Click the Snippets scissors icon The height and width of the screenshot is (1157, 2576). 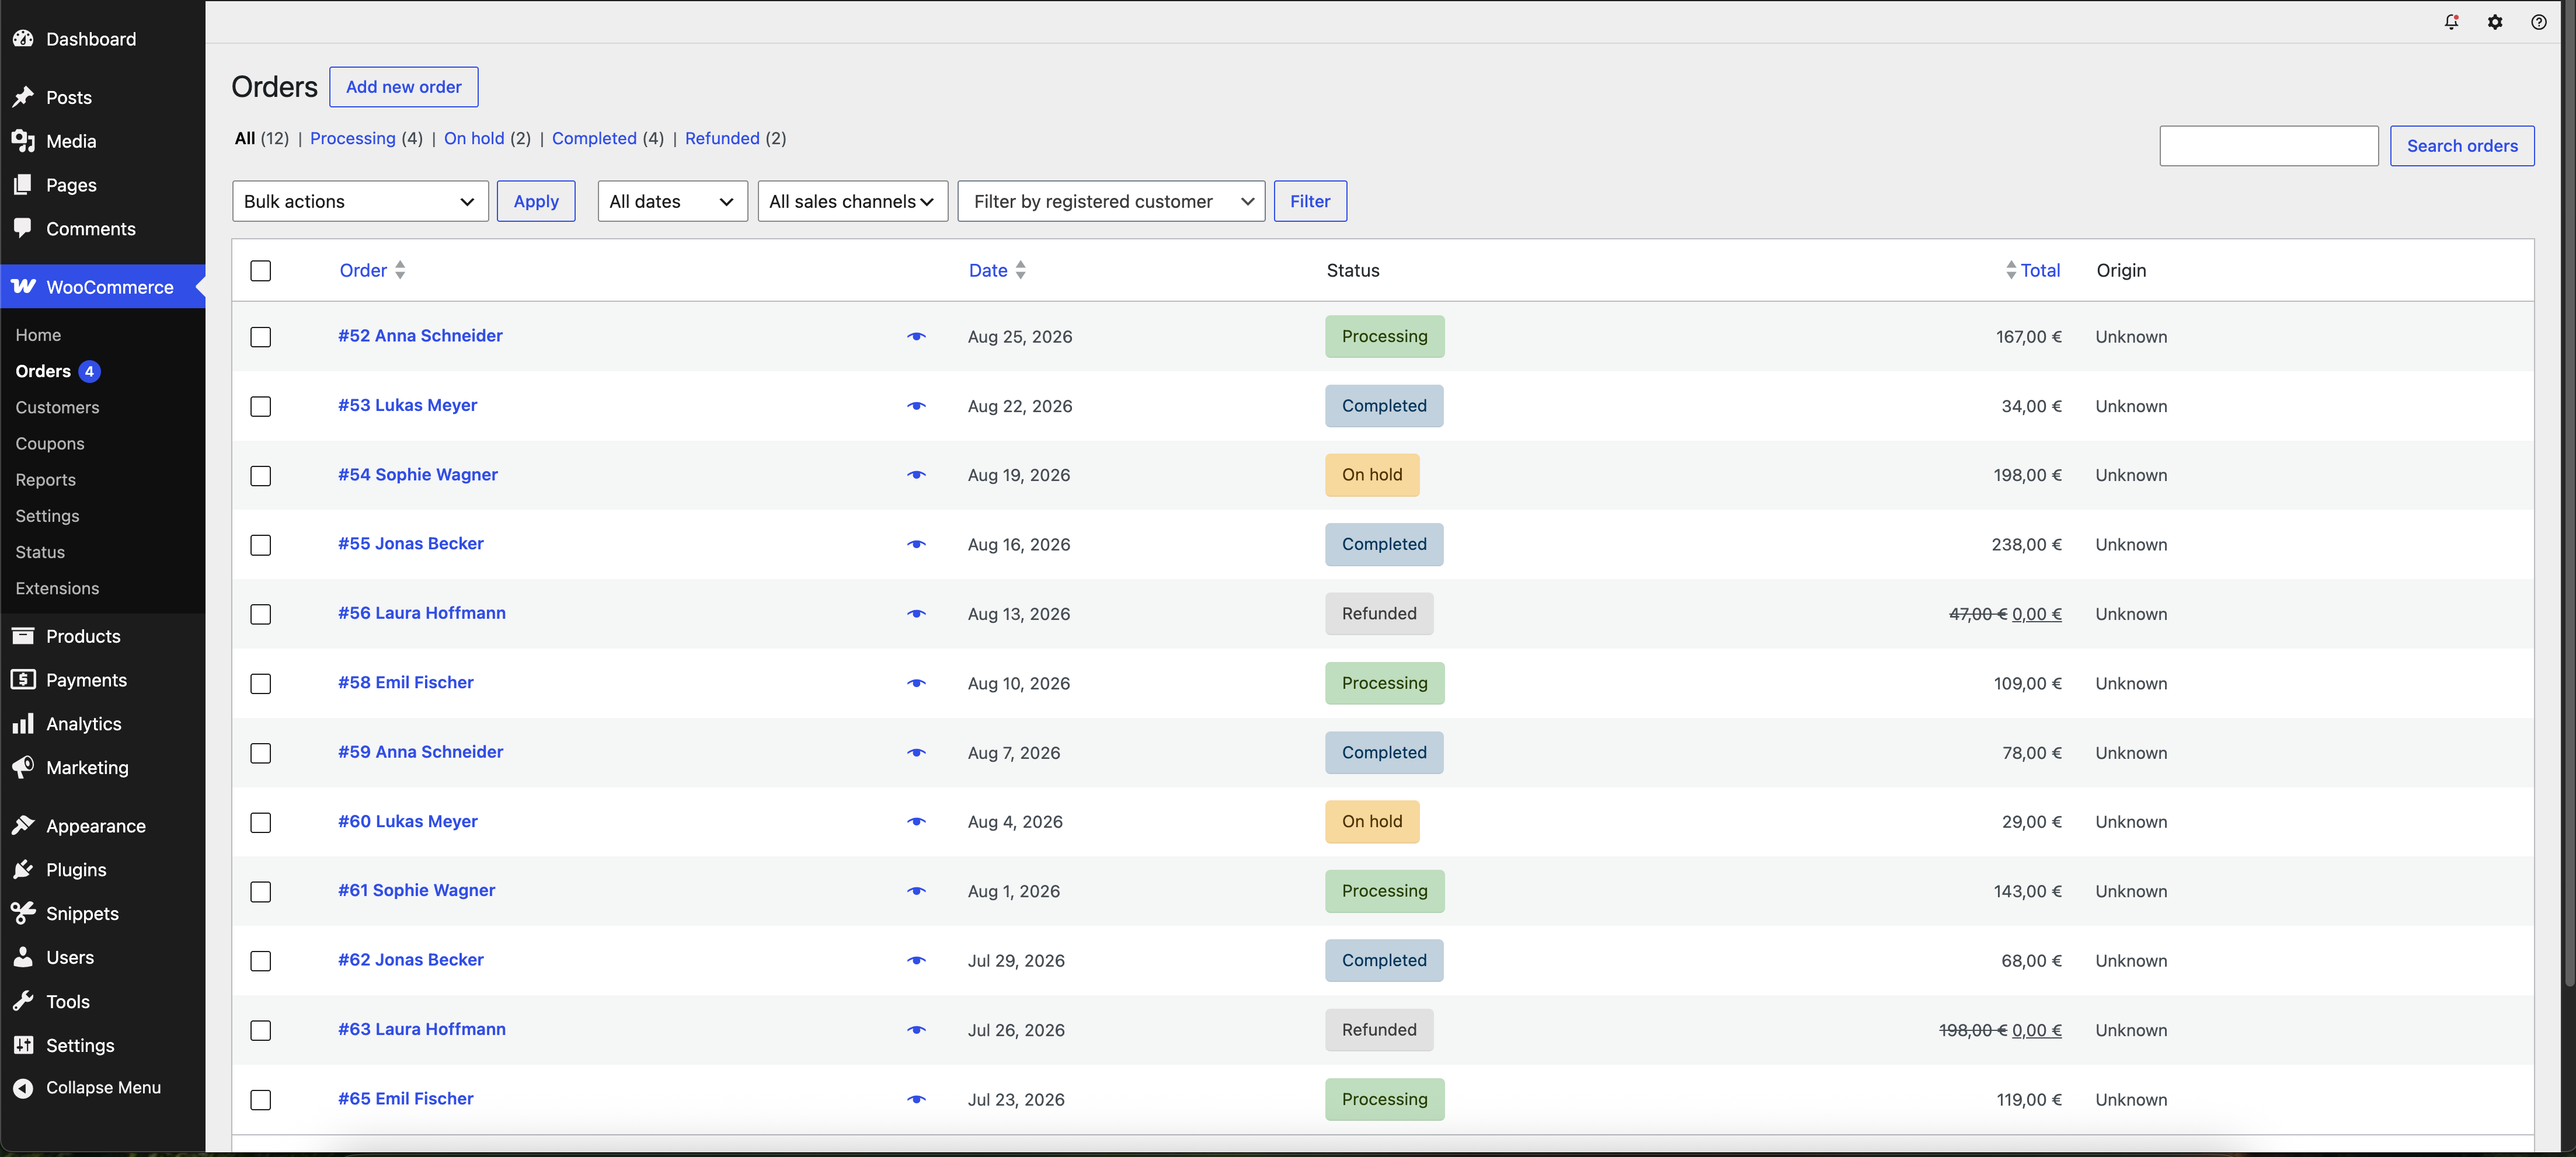tap(23, 913)
